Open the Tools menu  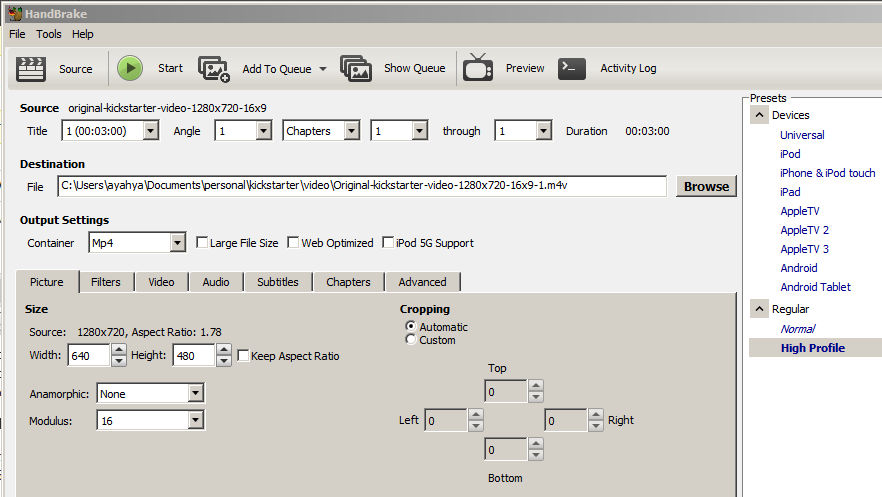[49, 34]
